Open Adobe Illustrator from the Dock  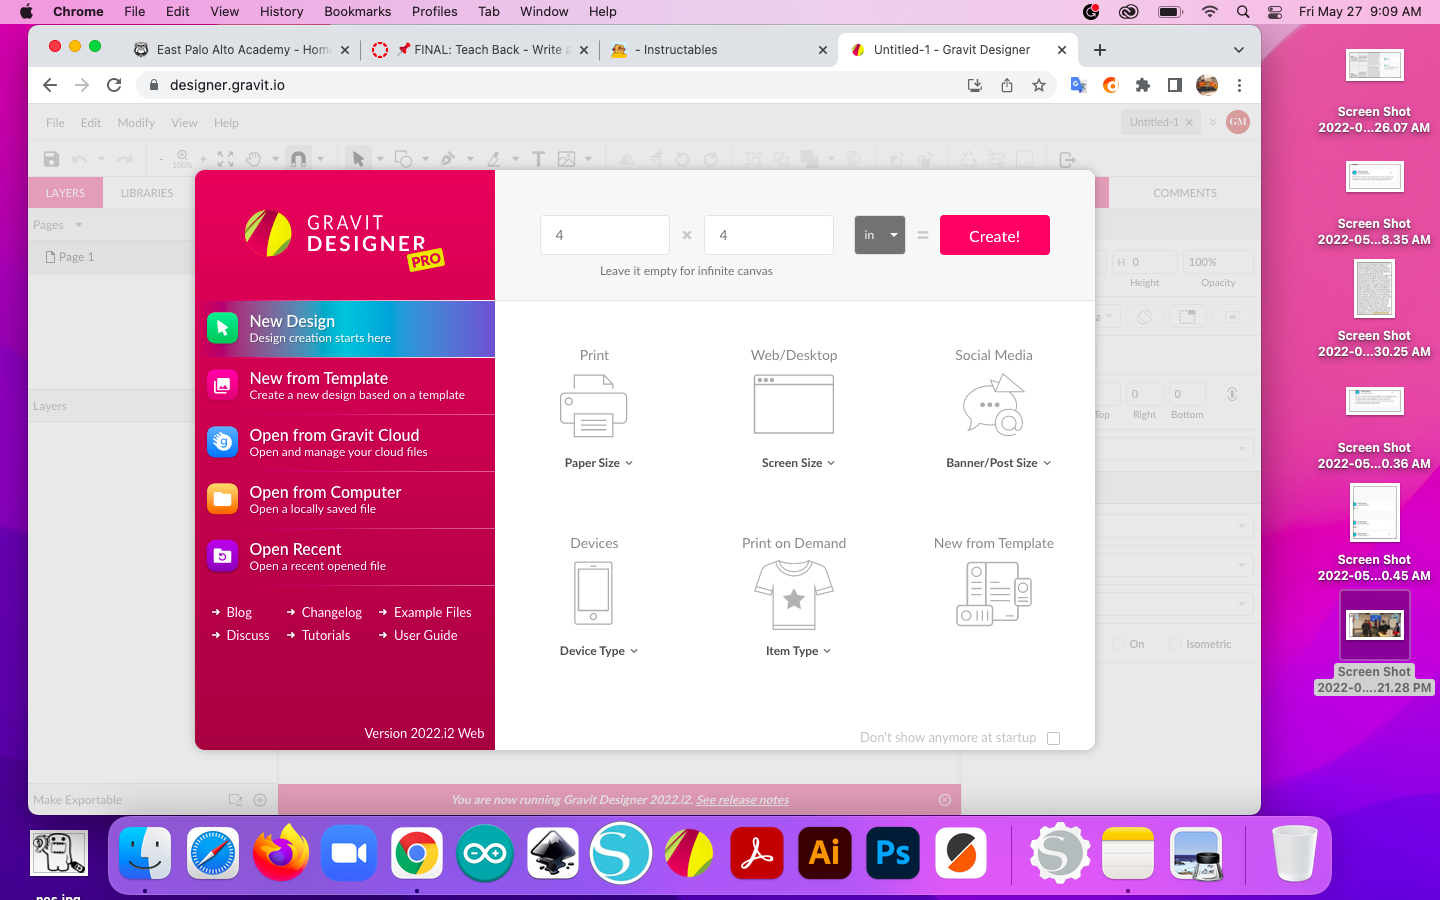tap(824, 853)
